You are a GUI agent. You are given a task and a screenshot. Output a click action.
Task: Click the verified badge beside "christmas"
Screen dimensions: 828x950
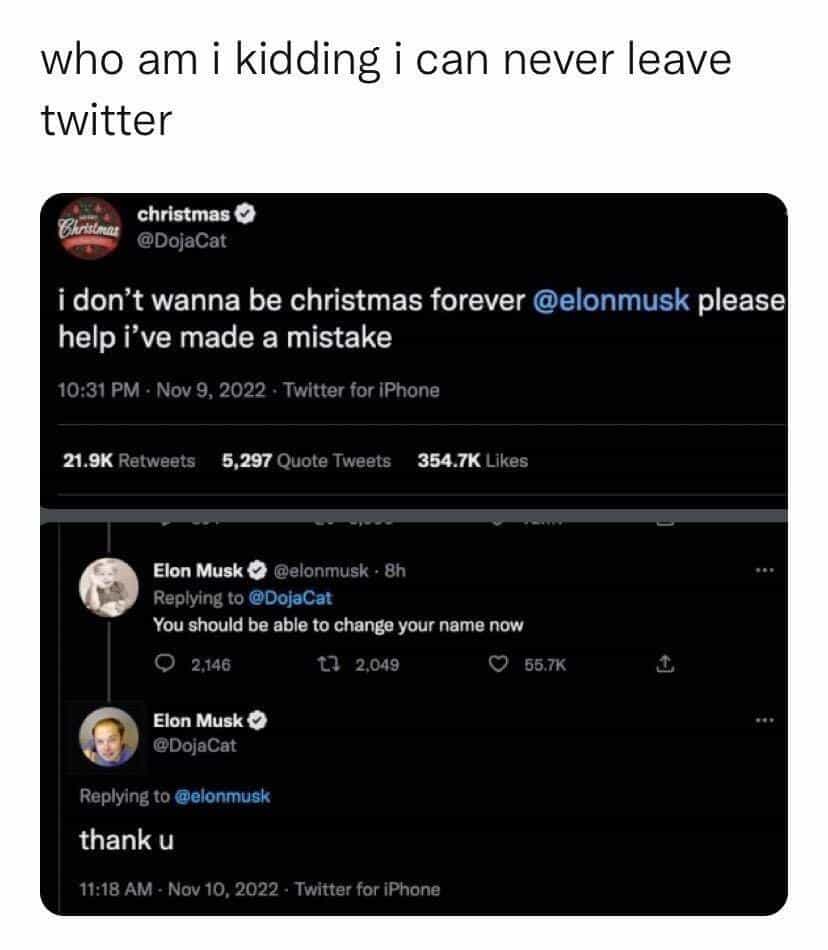[245, 214]
